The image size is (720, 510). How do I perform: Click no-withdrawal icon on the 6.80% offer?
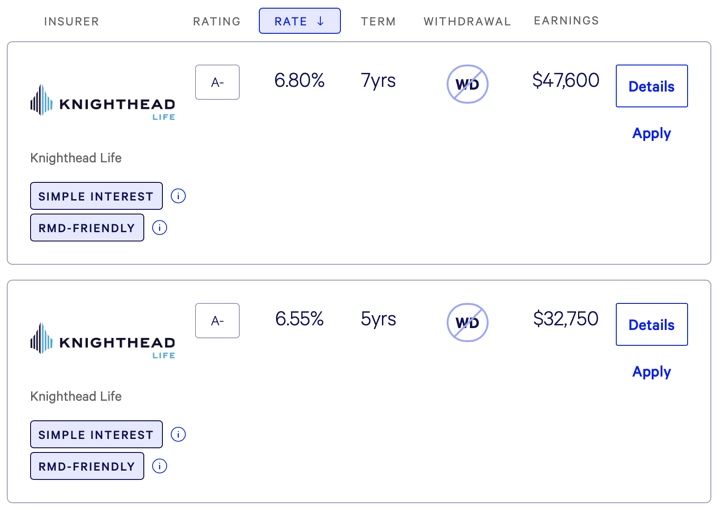click(467, 84)
